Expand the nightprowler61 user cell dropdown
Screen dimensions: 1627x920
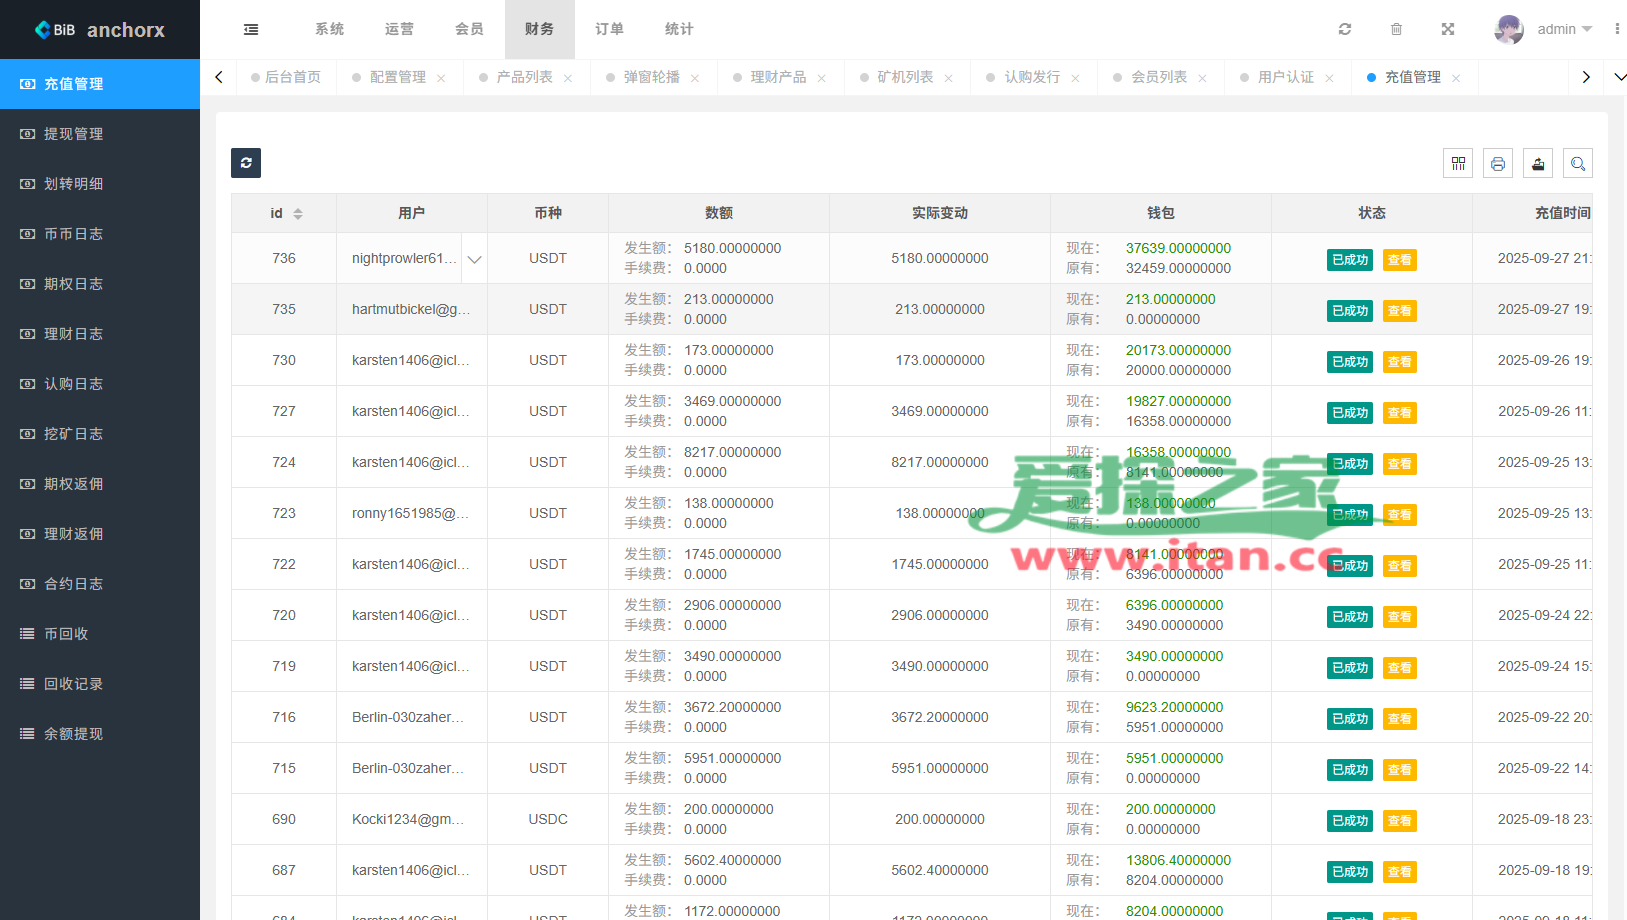point(474,259)
